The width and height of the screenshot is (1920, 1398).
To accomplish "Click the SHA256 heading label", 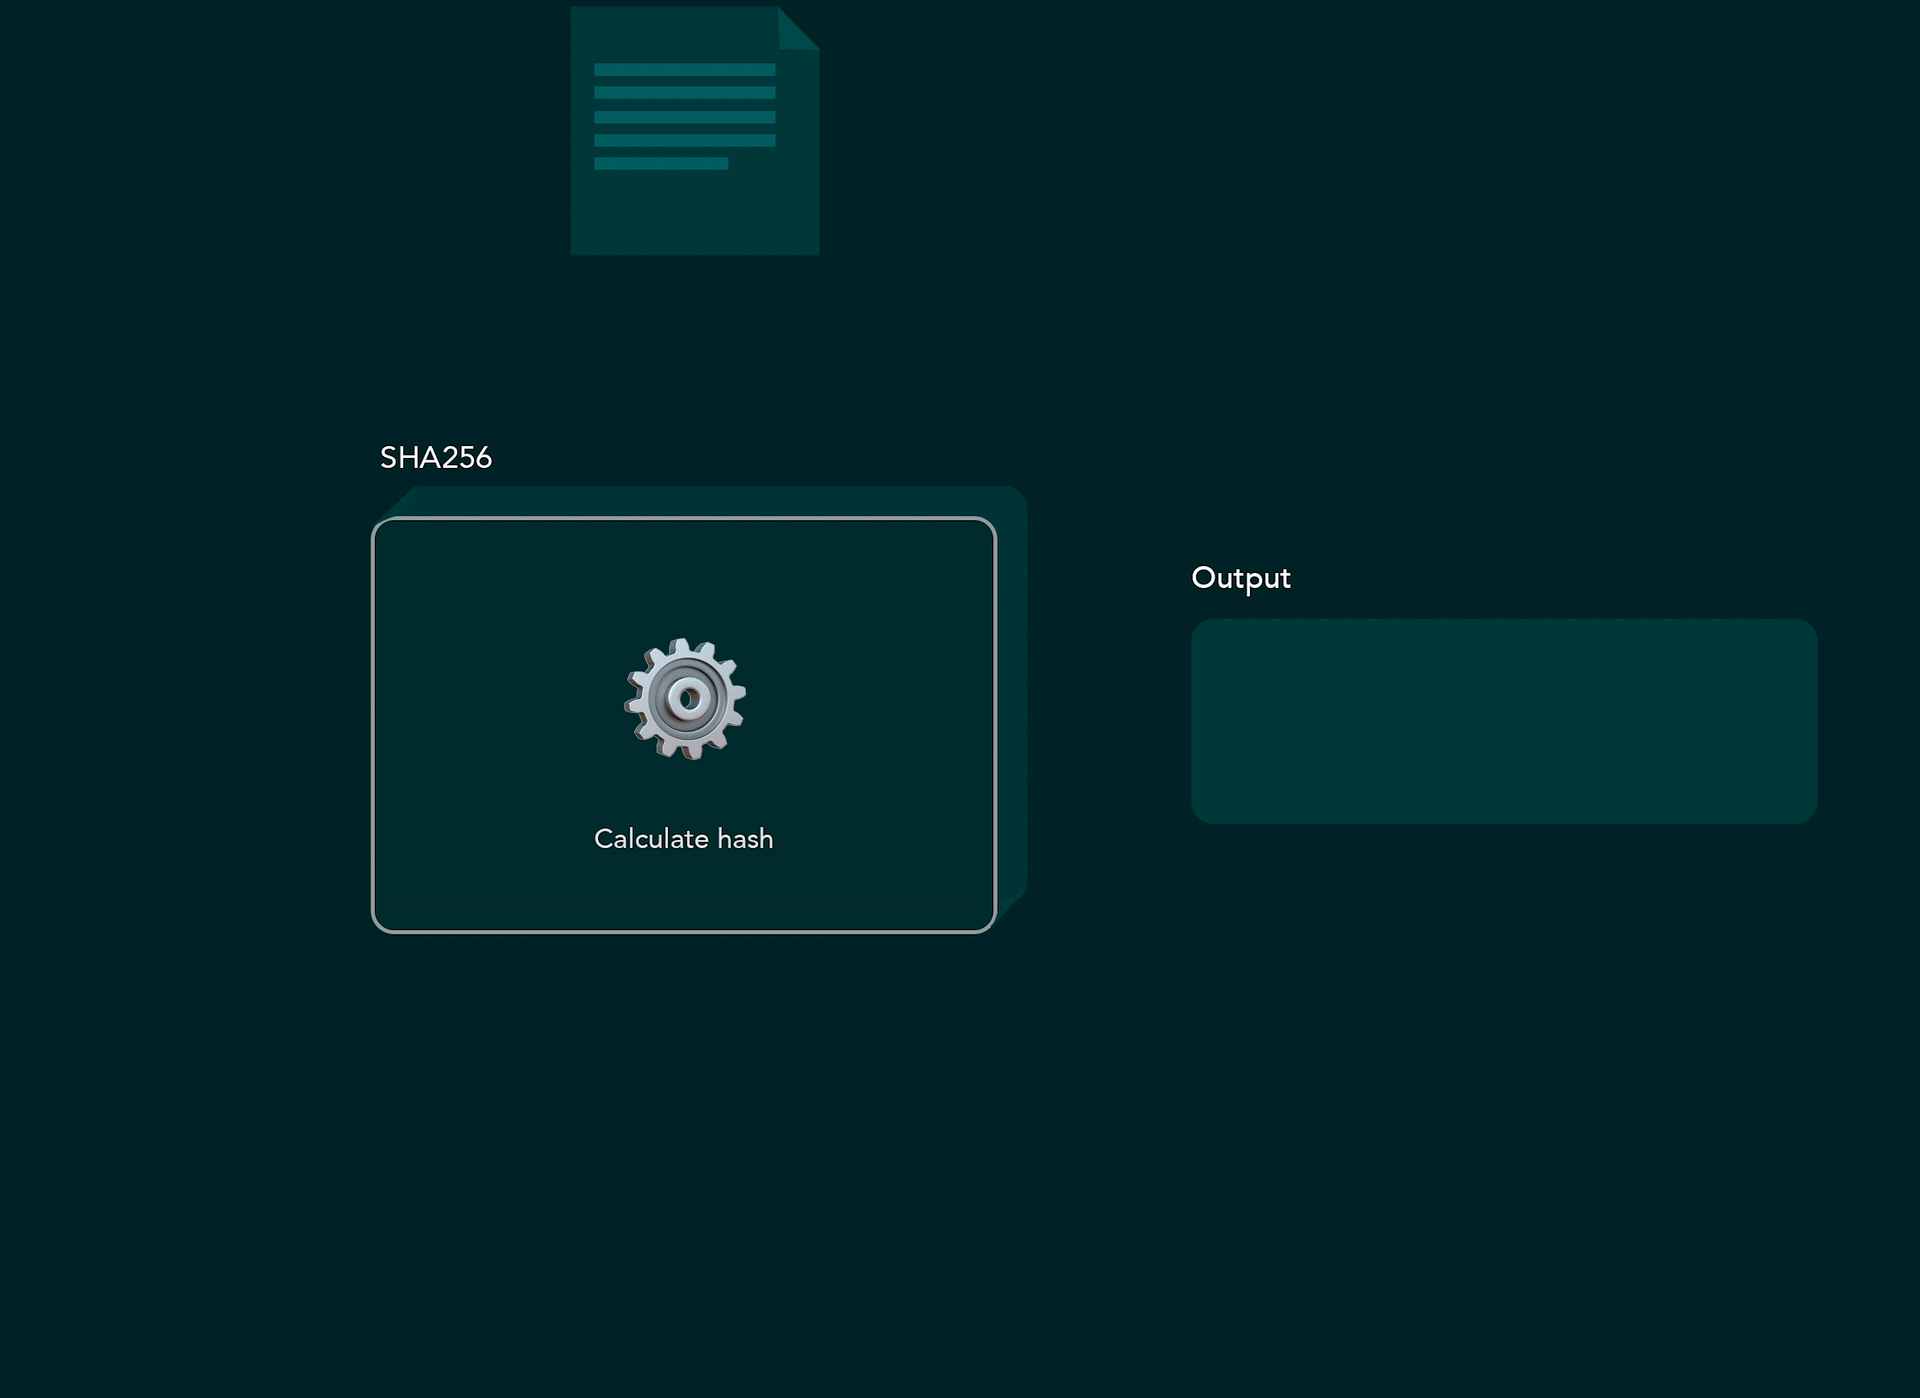I will point(435,457).
